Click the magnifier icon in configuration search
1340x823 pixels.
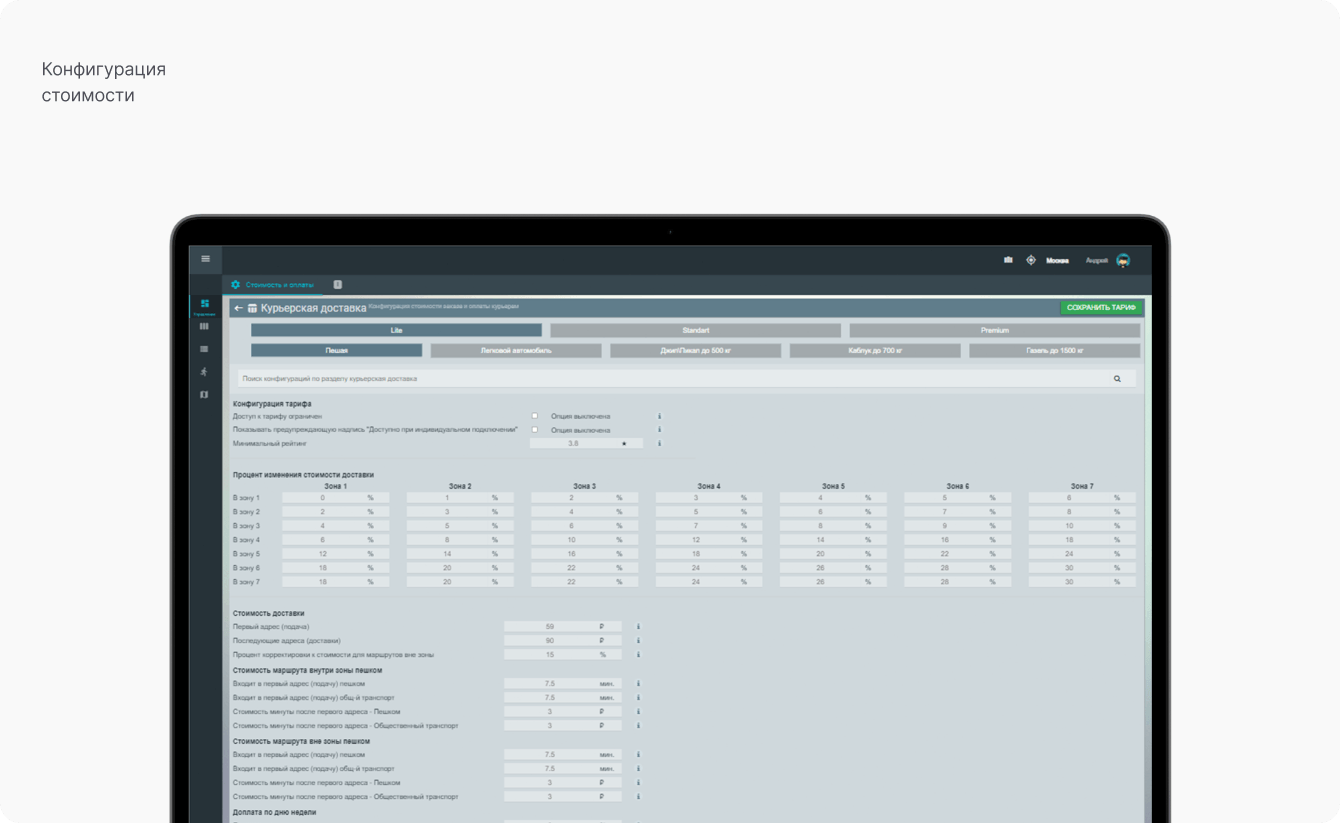tap(1117, 379)
